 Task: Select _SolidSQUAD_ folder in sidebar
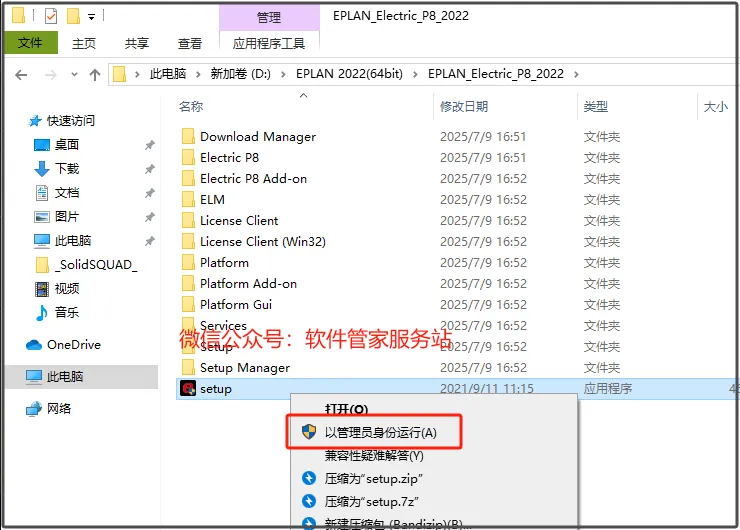pyautogui.click(x=96, y=265)
